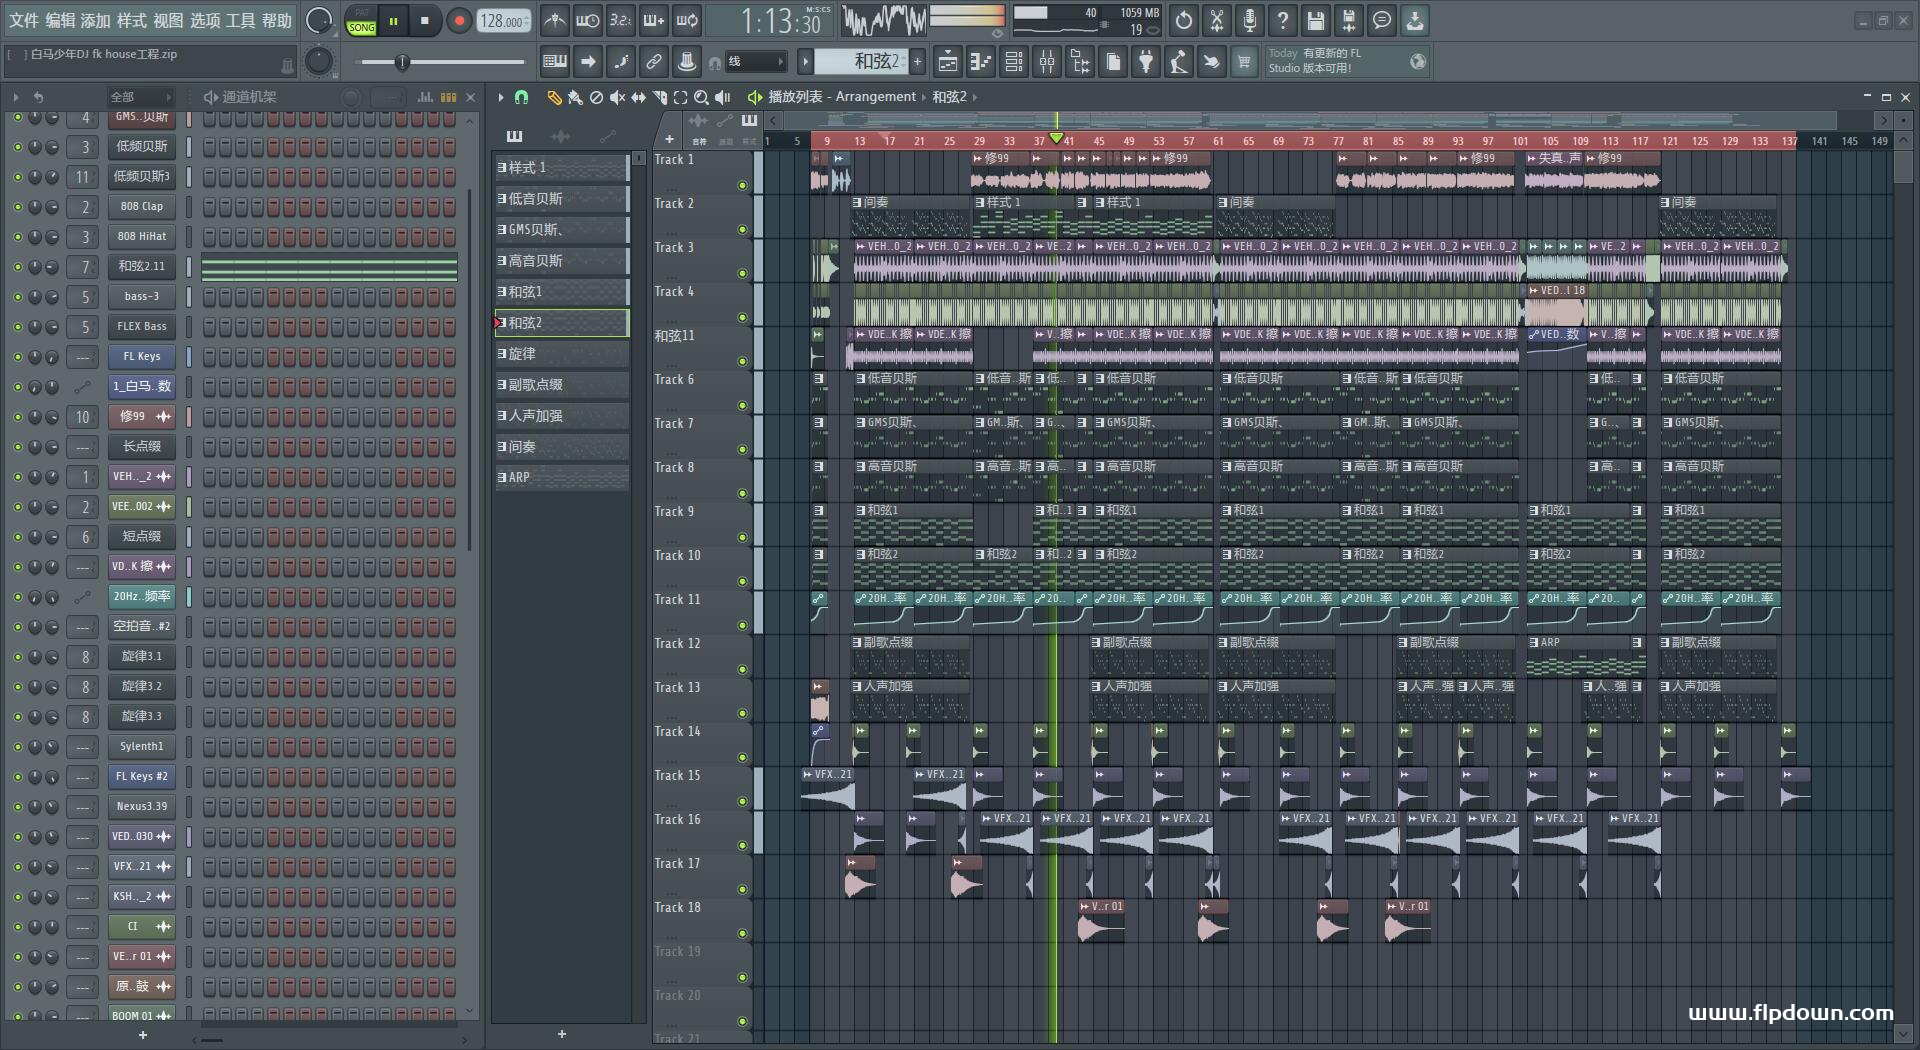Switch PAT/SONG mode toggle
Image resolution: width=1920 pixels, height=1050 pixels.
coord(362,21)
